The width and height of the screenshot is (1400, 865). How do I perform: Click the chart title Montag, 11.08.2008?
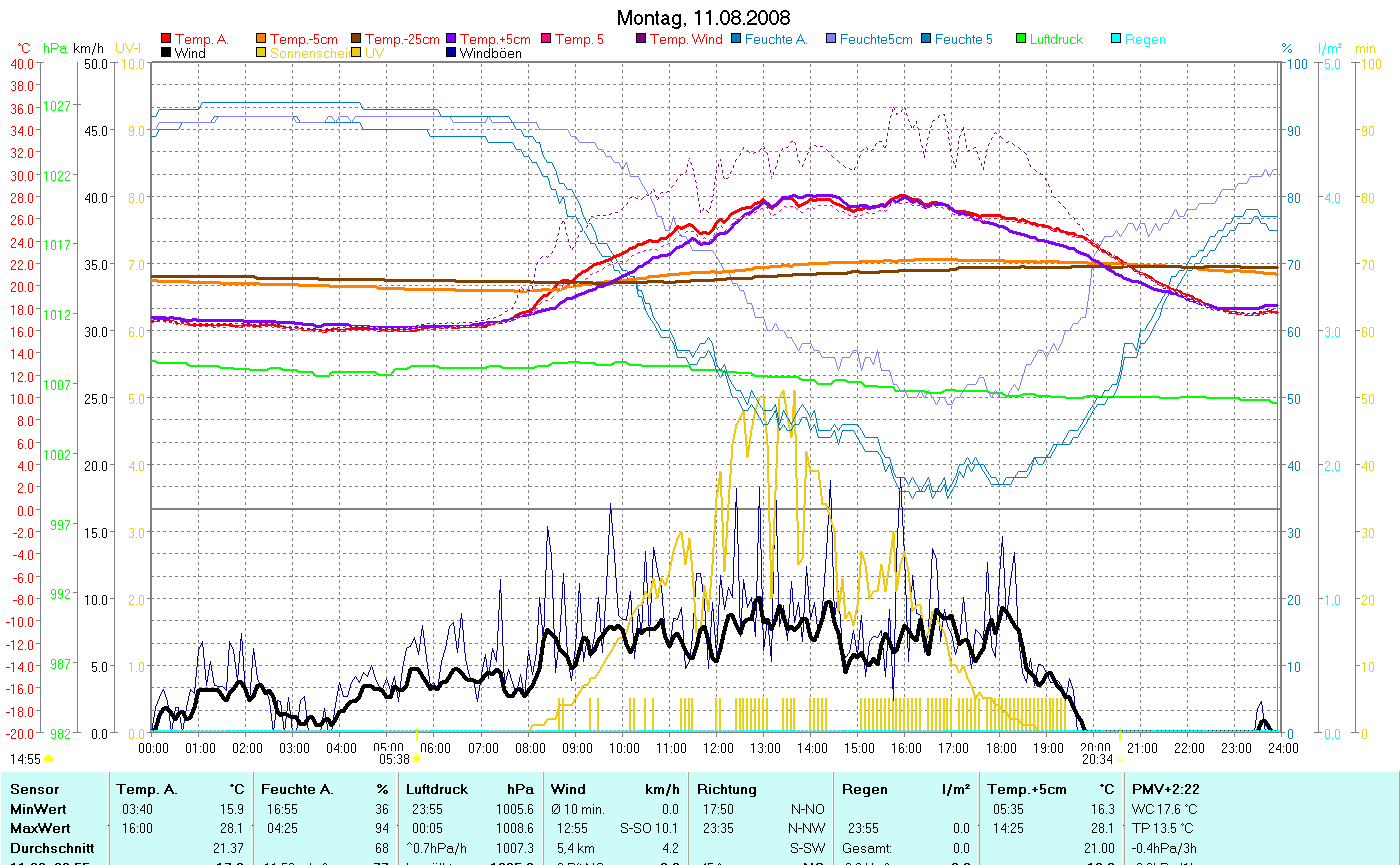click(702, 18)
